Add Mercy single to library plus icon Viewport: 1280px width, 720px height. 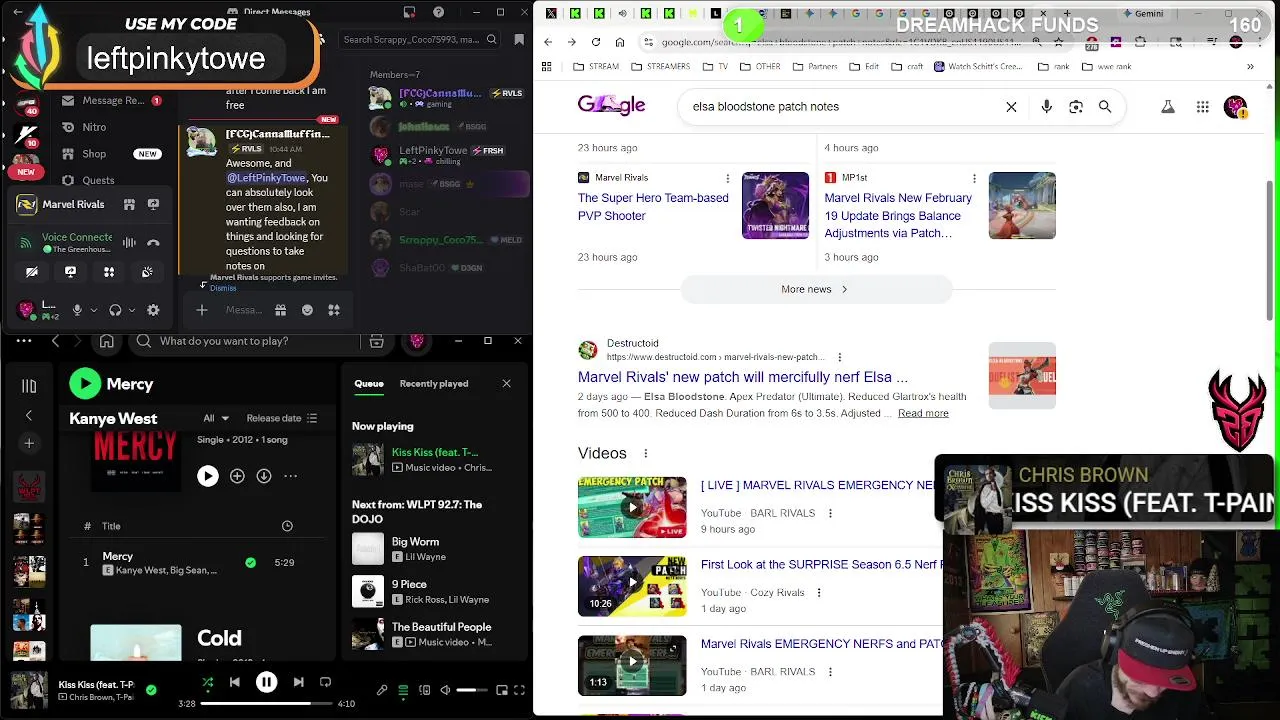tap(237, 476)
